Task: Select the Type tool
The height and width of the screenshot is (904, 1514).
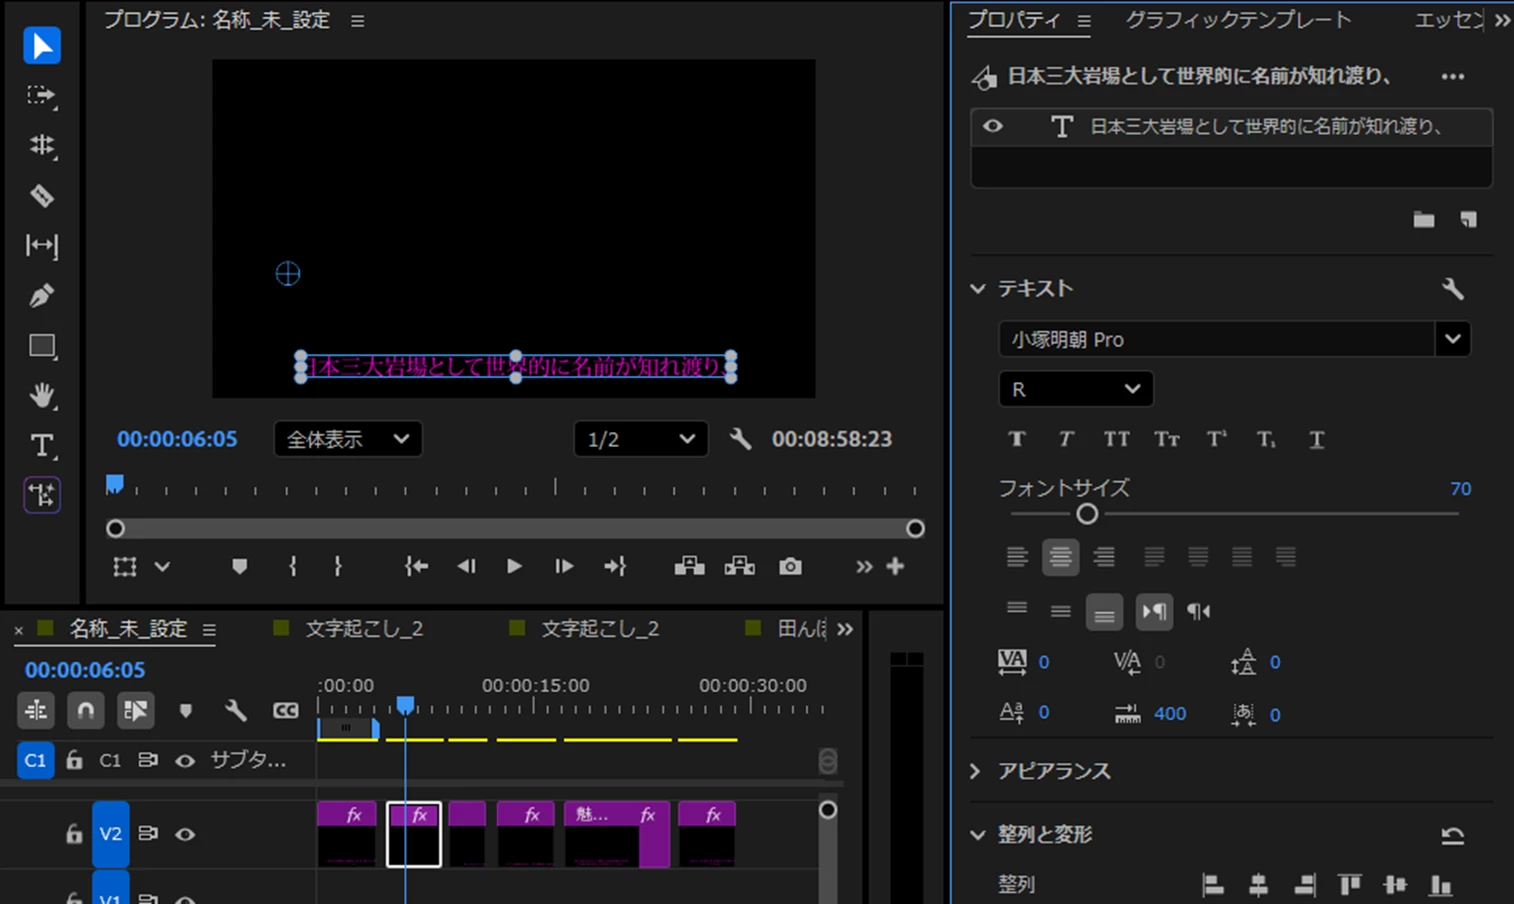Action: click(41, 445)
